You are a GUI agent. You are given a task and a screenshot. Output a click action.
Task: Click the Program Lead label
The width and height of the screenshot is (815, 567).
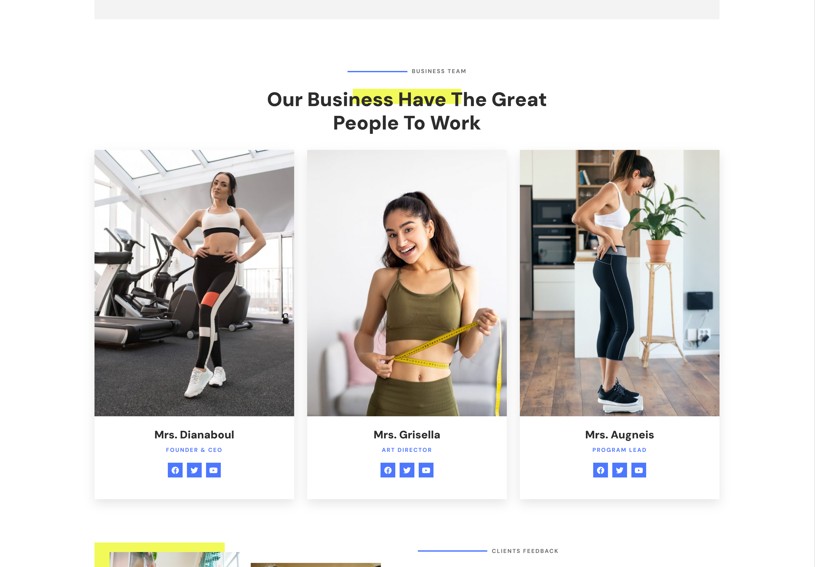tap(620, 450)
